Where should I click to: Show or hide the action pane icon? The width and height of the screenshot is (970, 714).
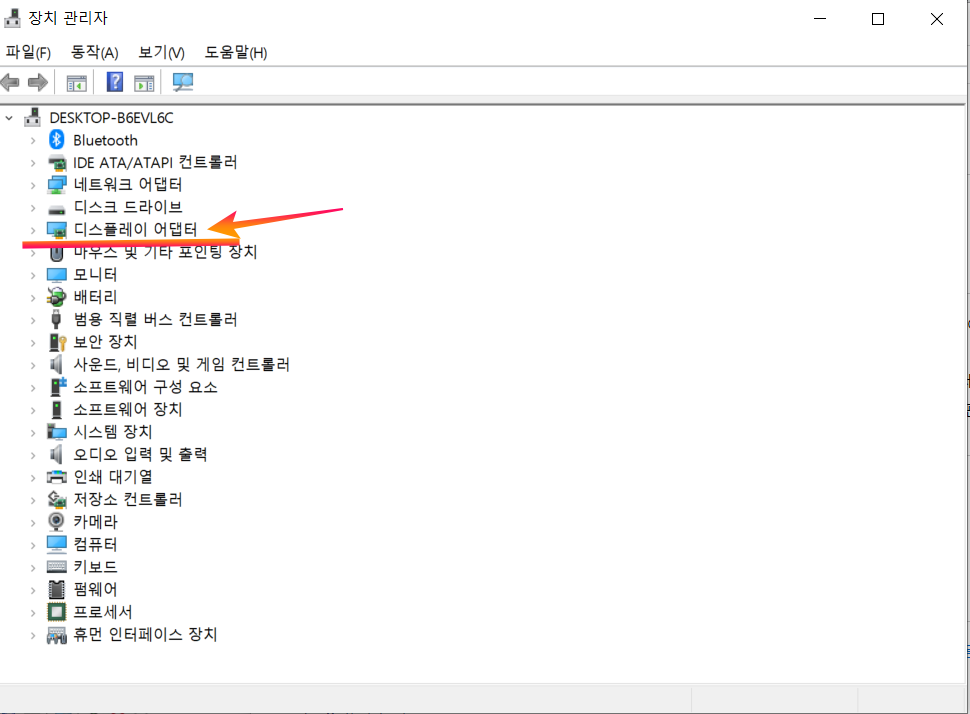pos(144,83)
